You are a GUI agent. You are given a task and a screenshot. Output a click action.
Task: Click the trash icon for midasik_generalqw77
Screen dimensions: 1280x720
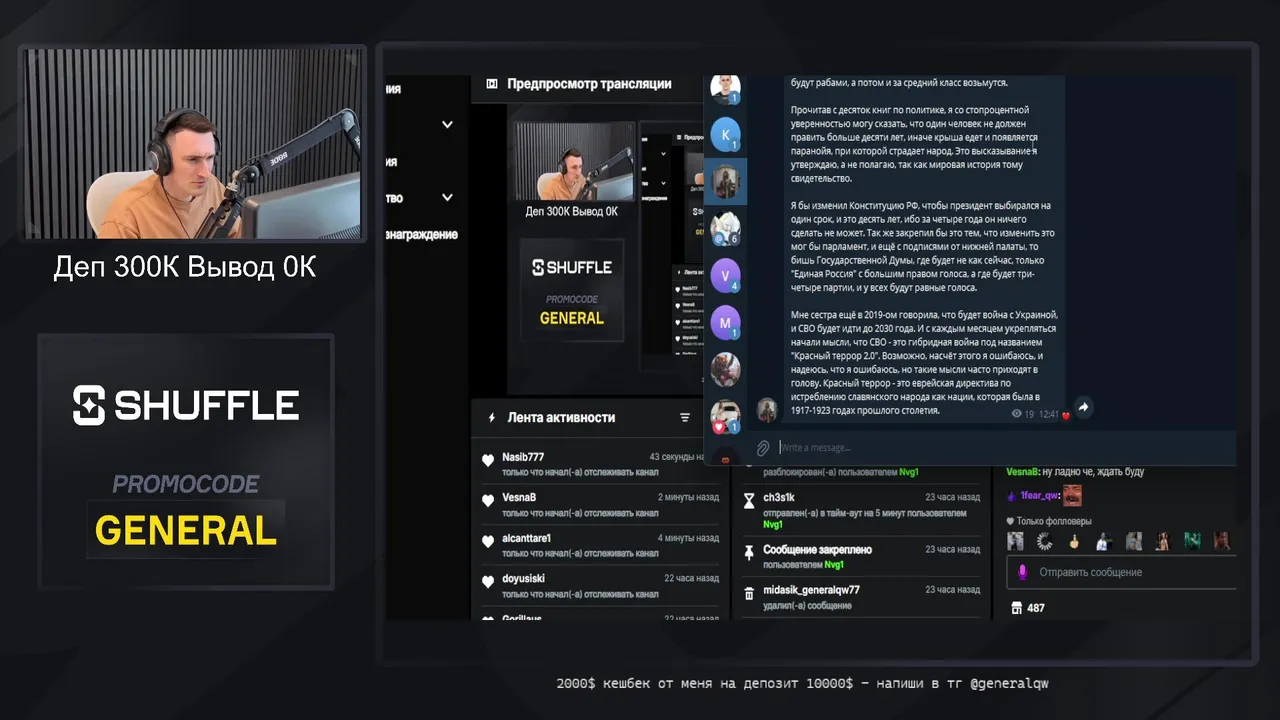coord(749,594)
